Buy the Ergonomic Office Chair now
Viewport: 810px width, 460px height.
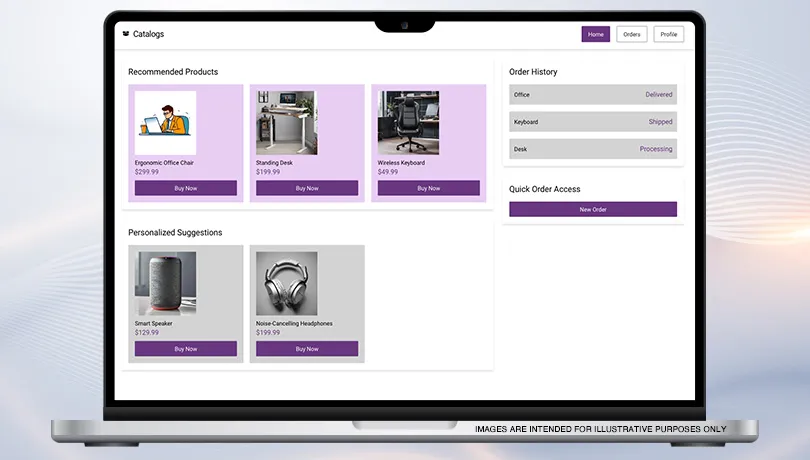point(186,188)
